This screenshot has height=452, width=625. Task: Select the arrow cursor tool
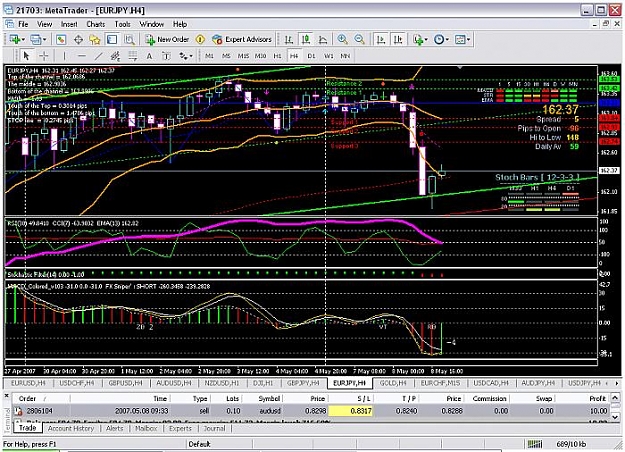[x=26, y=56]
